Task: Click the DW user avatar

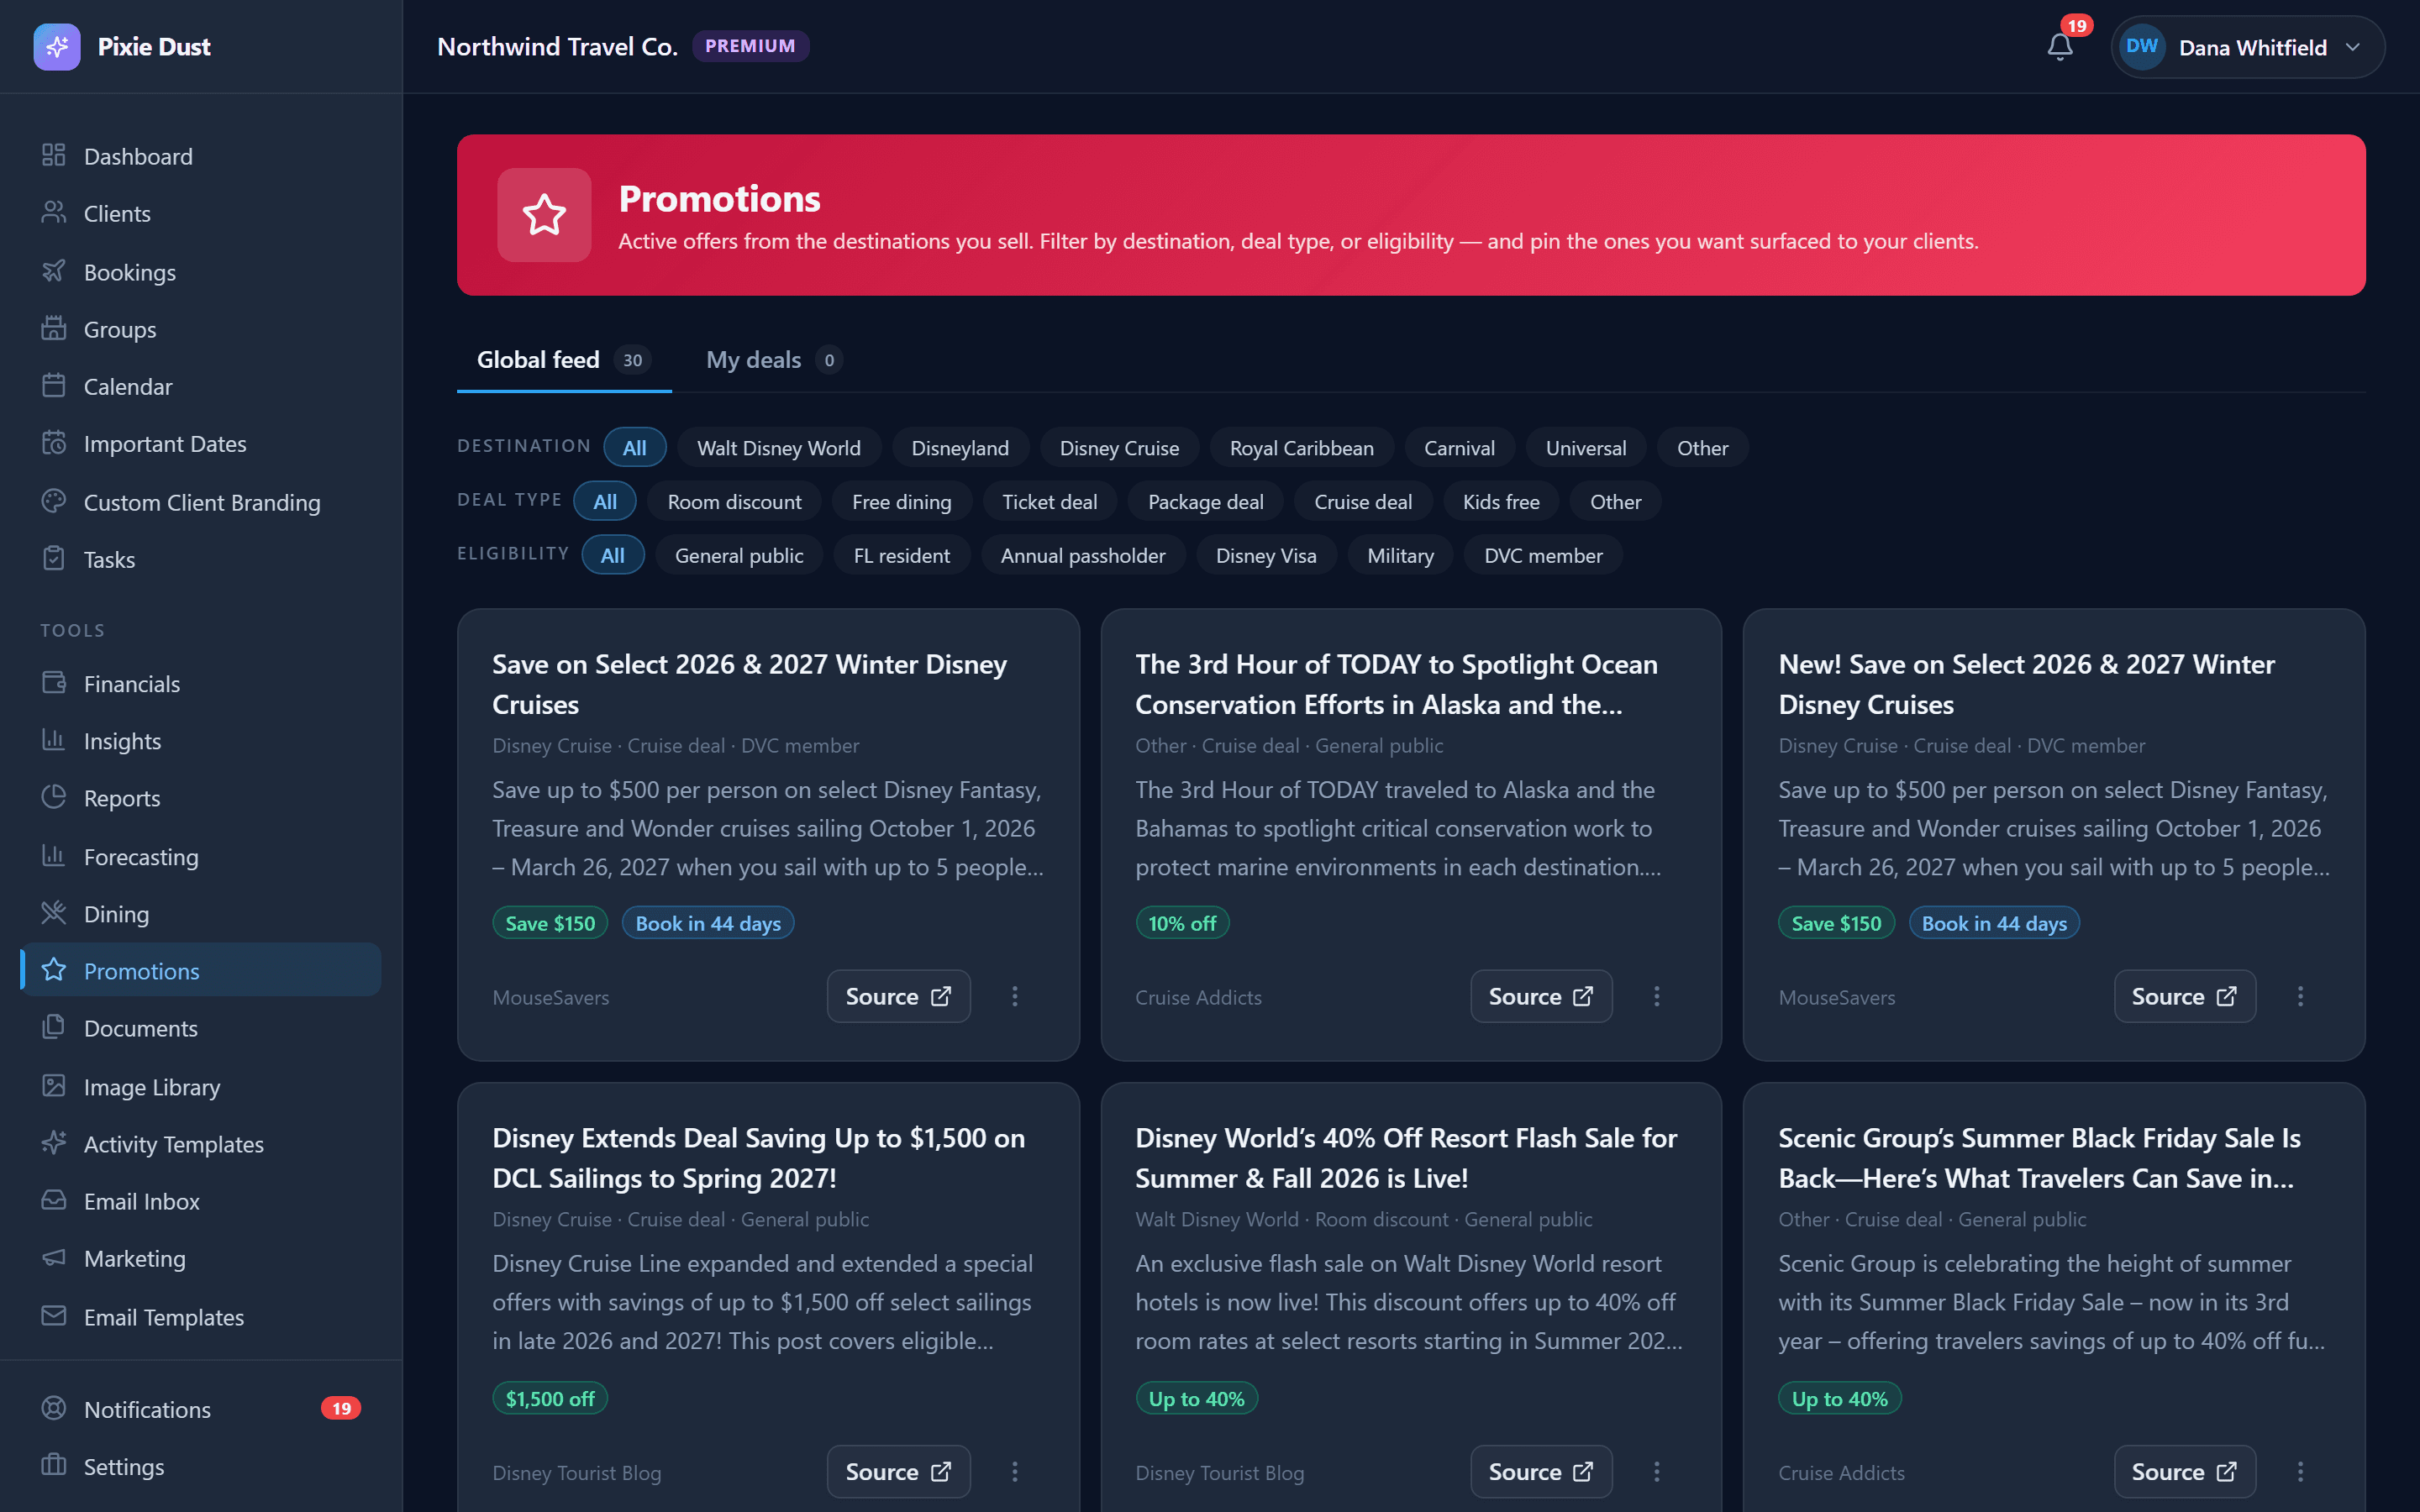Action: pos(2142,47)
